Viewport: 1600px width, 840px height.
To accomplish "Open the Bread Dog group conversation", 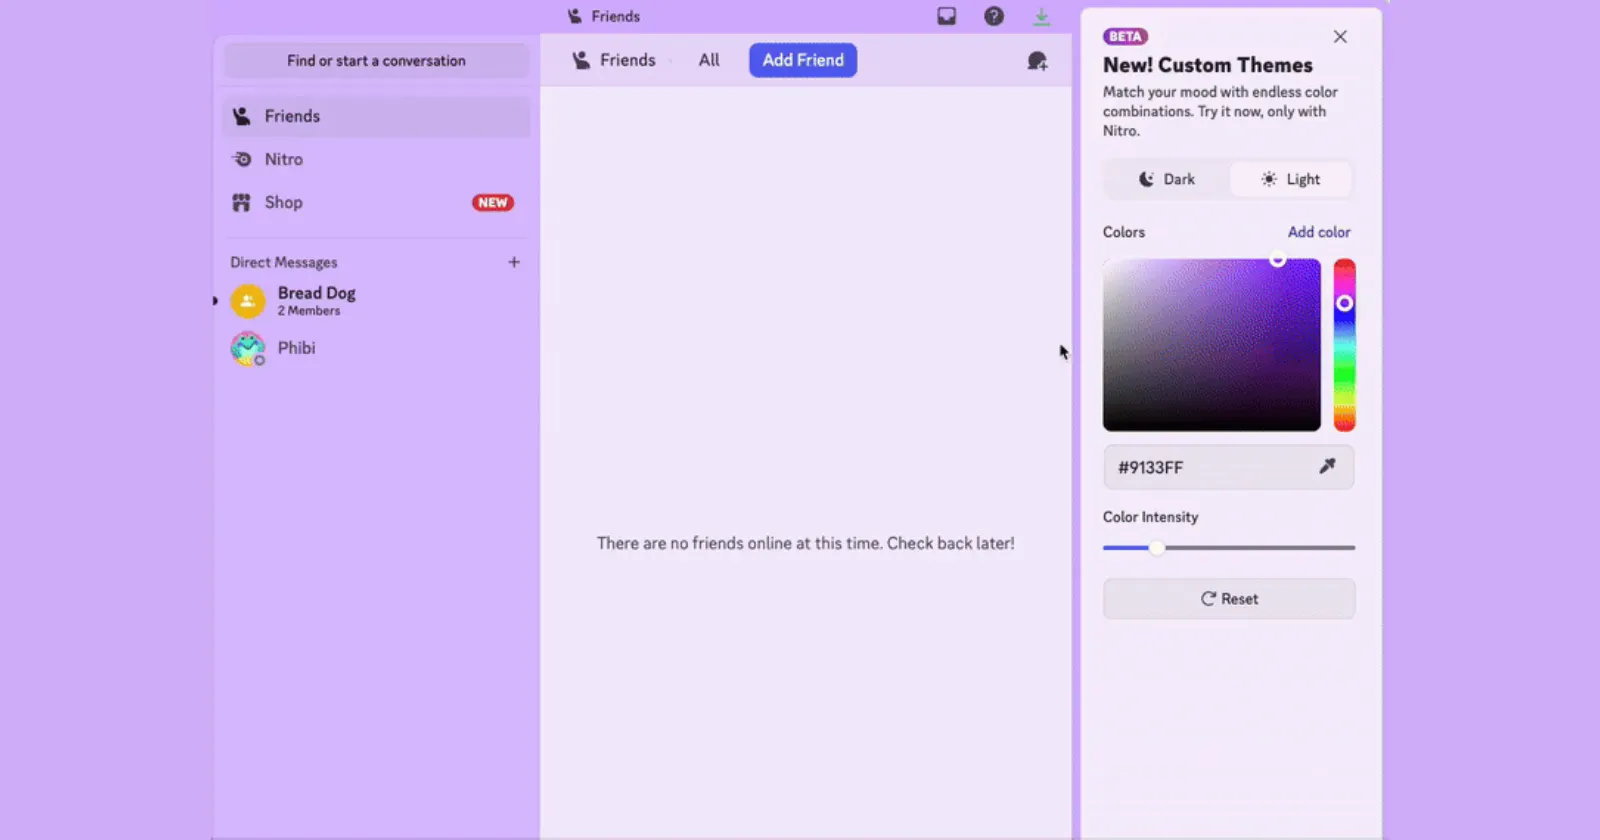I will (x=376, y=301).
